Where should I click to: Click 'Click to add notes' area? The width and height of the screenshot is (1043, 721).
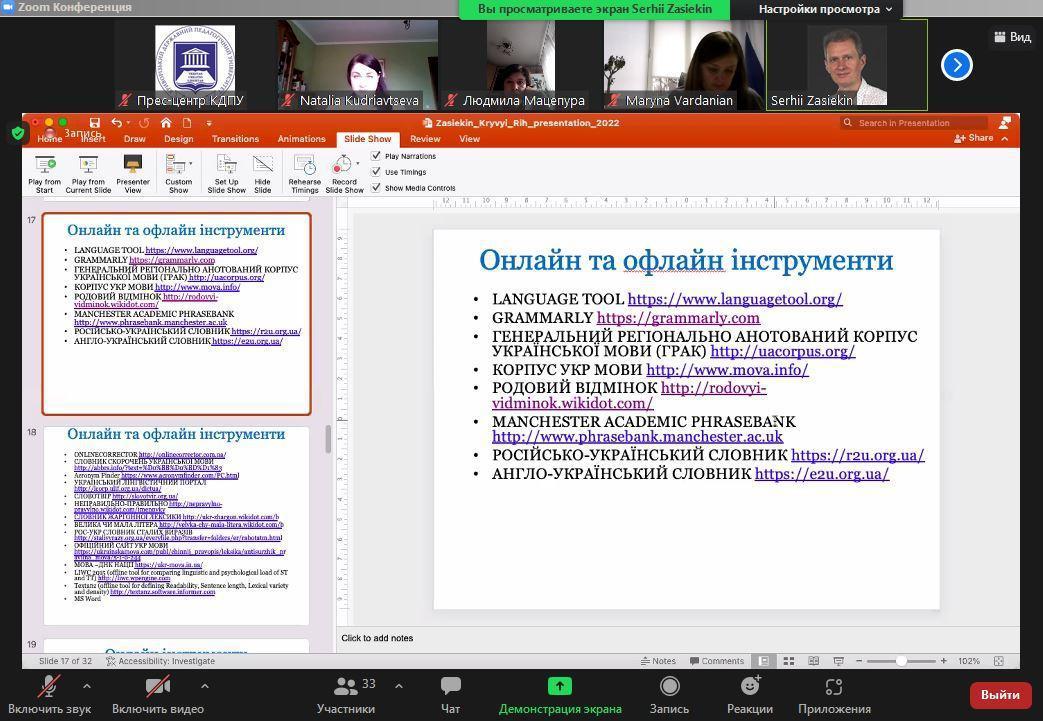(x=377, y=638)
